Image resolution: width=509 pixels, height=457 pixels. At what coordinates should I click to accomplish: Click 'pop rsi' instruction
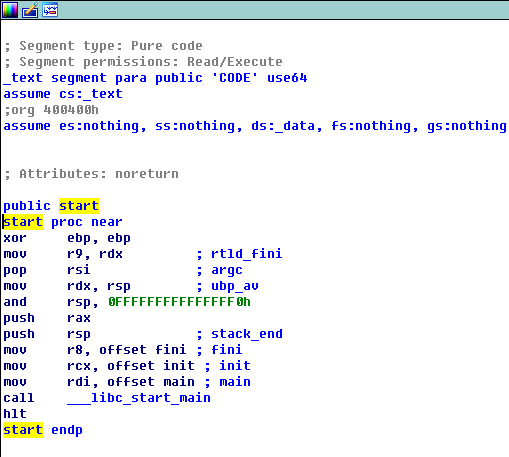click(x=47, y=270)
